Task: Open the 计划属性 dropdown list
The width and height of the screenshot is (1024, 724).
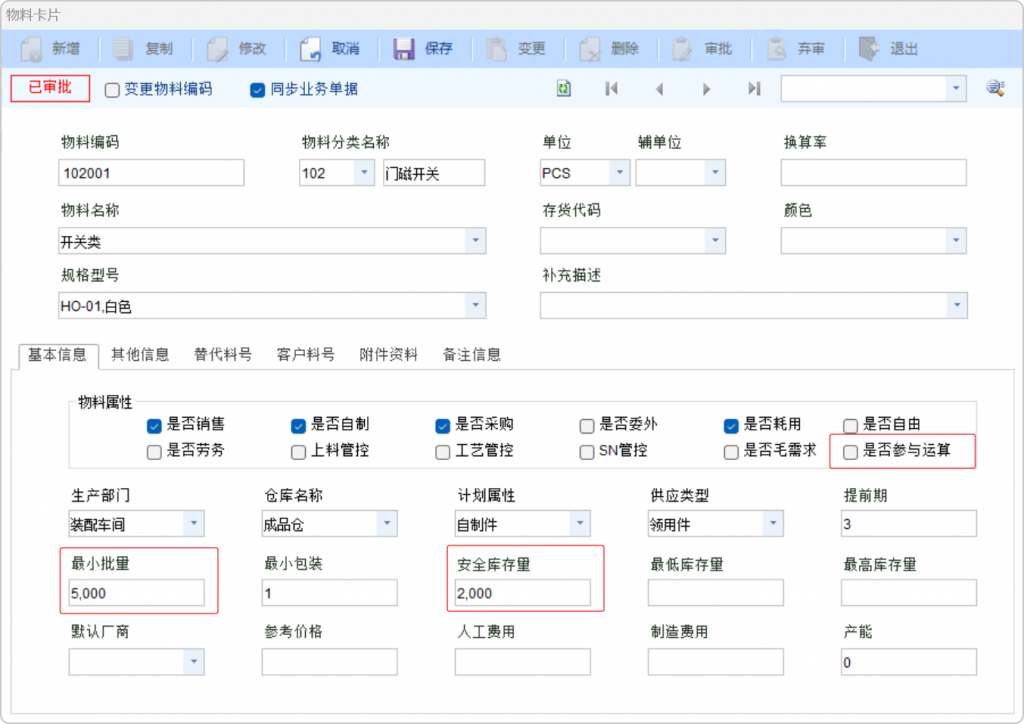Action: [580, 523]
